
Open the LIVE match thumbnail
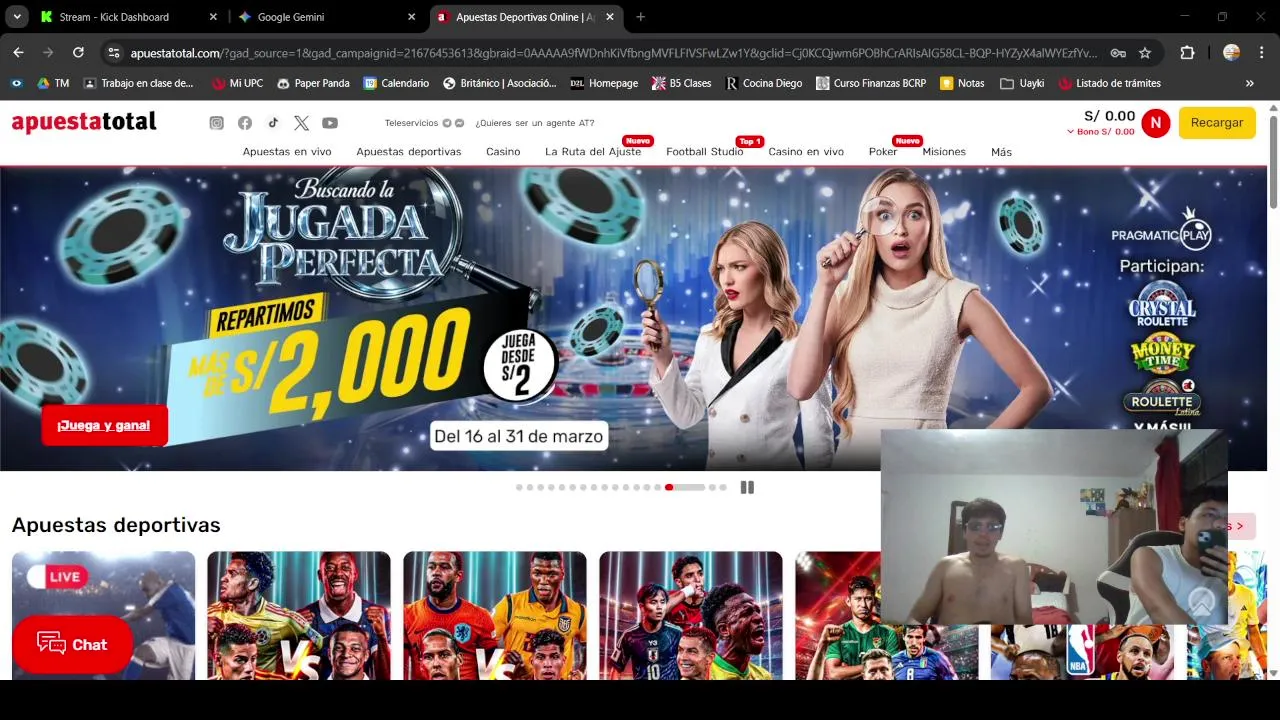pos(104,615)
